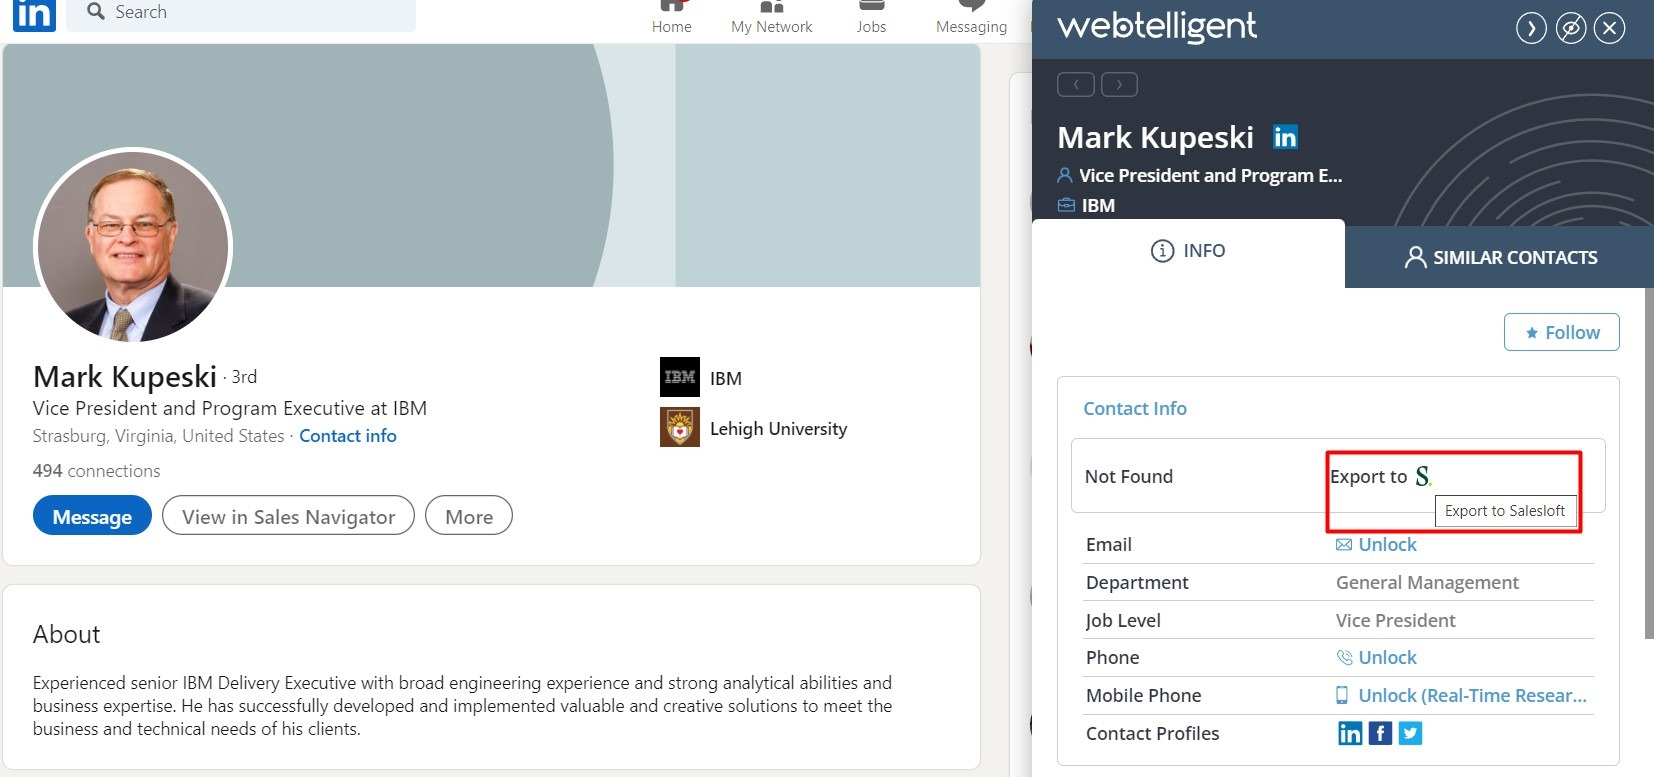
Task: Toggle the webtelligent hide (crossed-eye) button
Action: pos(1571,29)
